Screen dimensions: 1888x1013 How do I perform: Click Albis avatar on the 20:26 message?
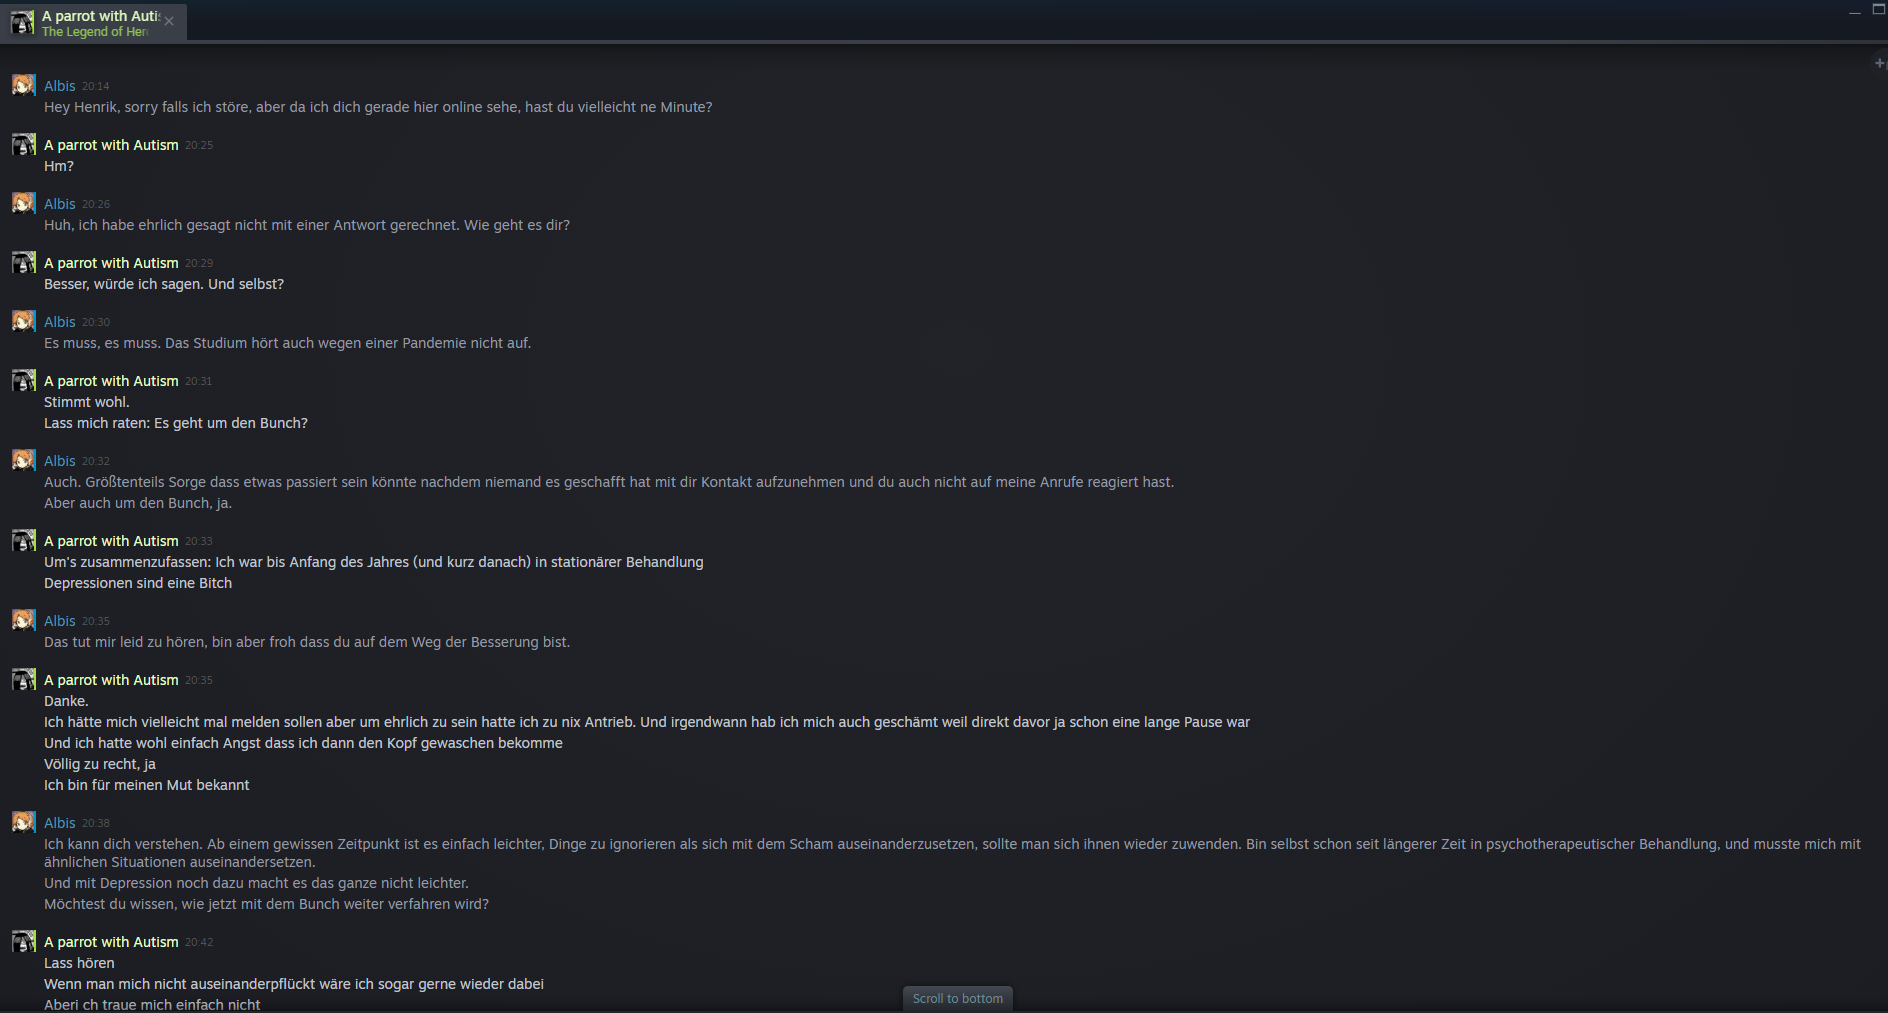[24, 203]
